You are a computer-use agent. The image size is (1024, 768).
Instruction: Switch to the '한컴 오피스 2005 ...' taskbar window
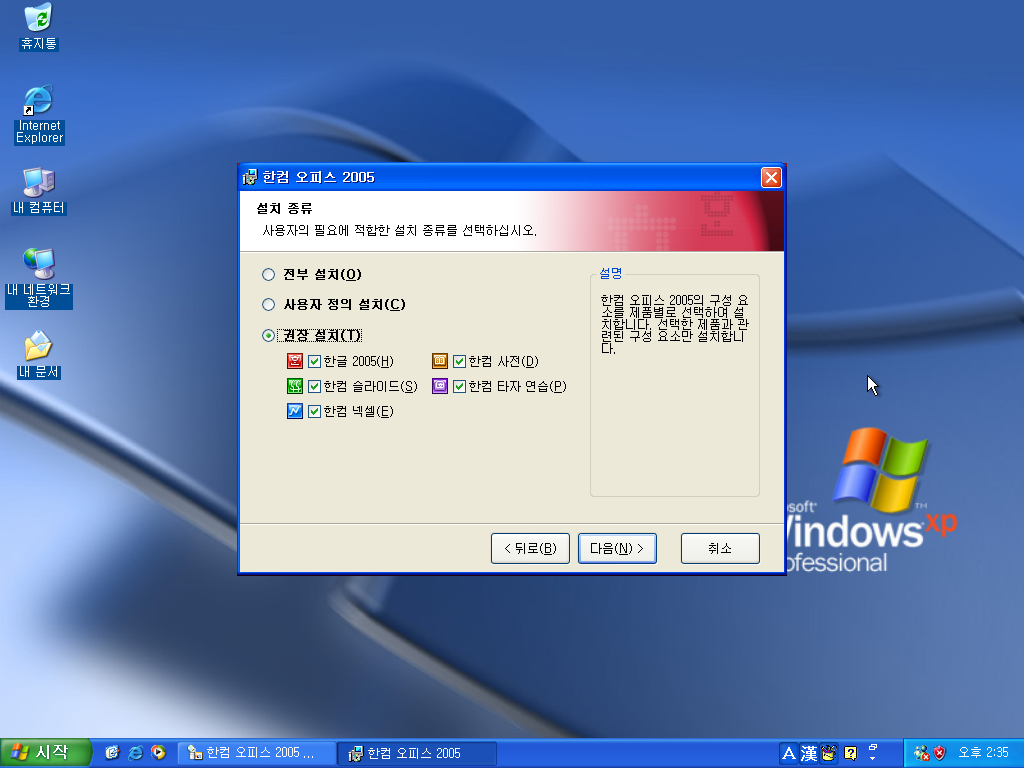point(257,753)
